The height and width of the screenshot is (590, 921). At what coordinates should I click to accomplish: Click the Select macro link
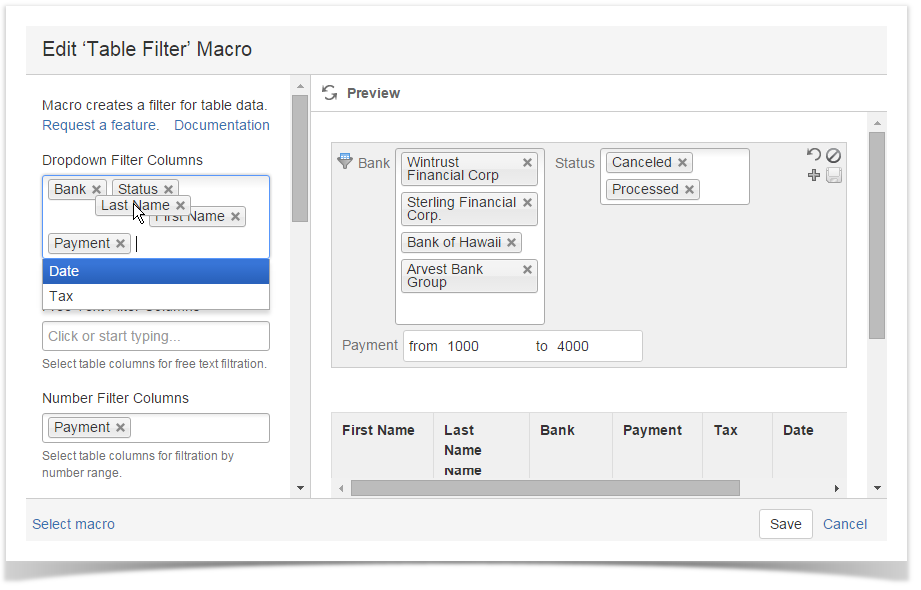tap(73, 524)
